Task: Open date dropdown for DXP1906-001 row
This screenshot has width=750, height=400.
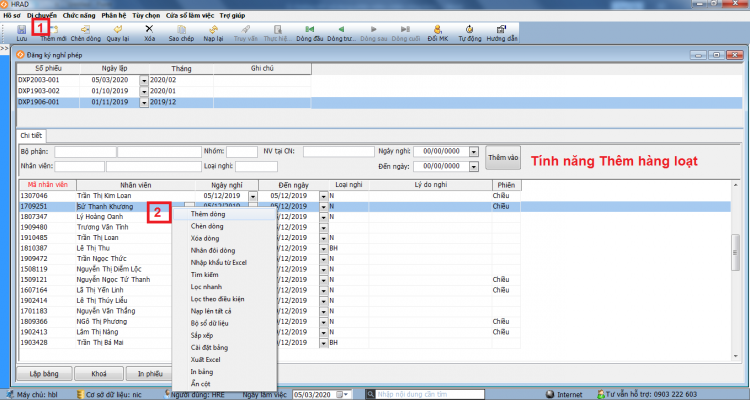Action: (143, 102)
